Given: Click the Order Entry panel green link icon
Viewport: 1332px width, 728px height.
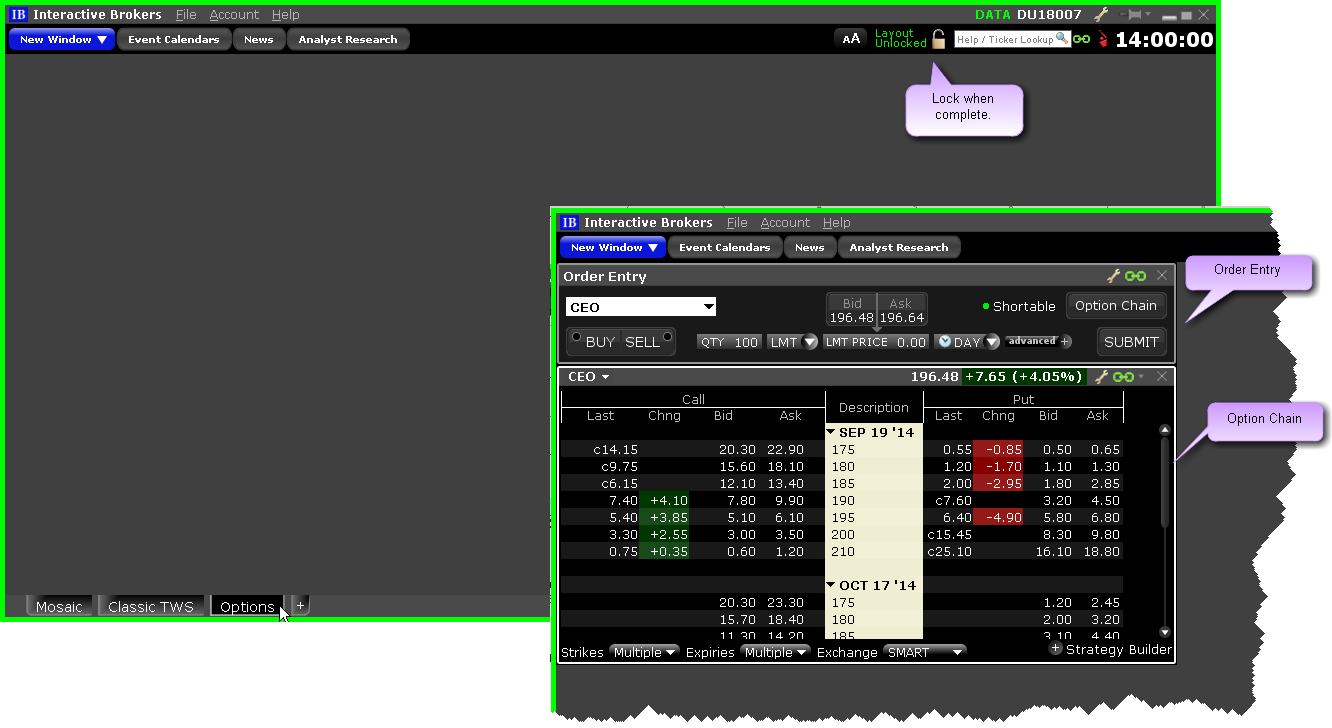Looking at the screenshot, I should click(x=1135, y=276).
